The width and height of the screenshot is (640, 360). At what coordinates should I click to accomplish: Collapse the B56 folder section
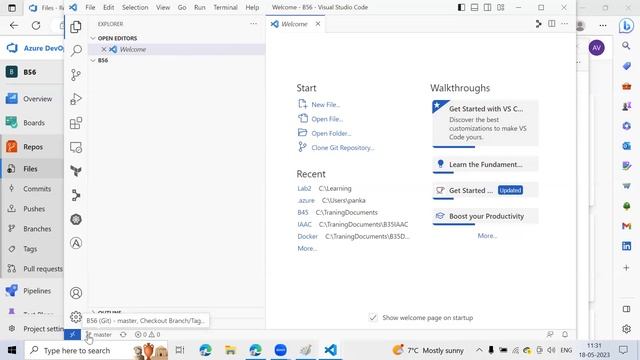(177, 60)
